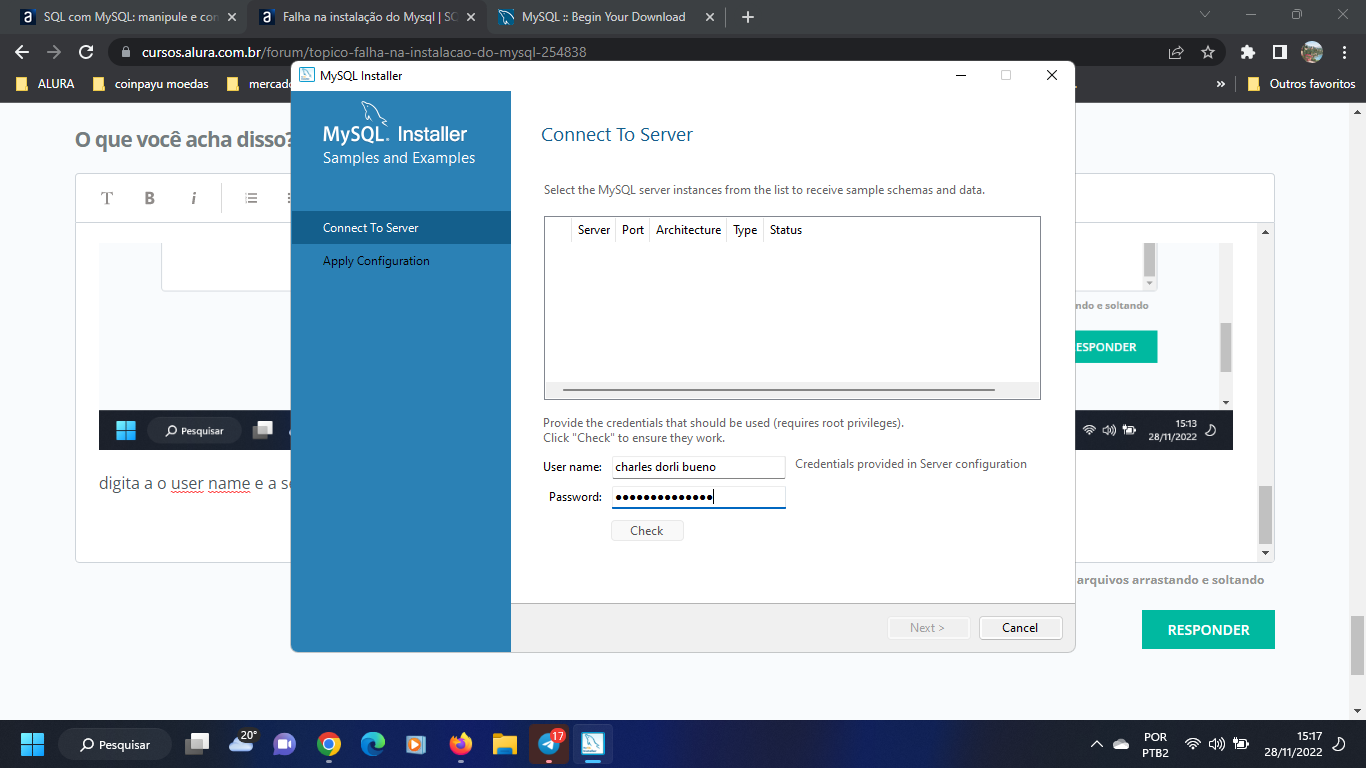Image resolution: width=1366 pixels, height=768 pixels.
Task: Open Microsoft Edge from the taskbar
Action: [373, 744]
